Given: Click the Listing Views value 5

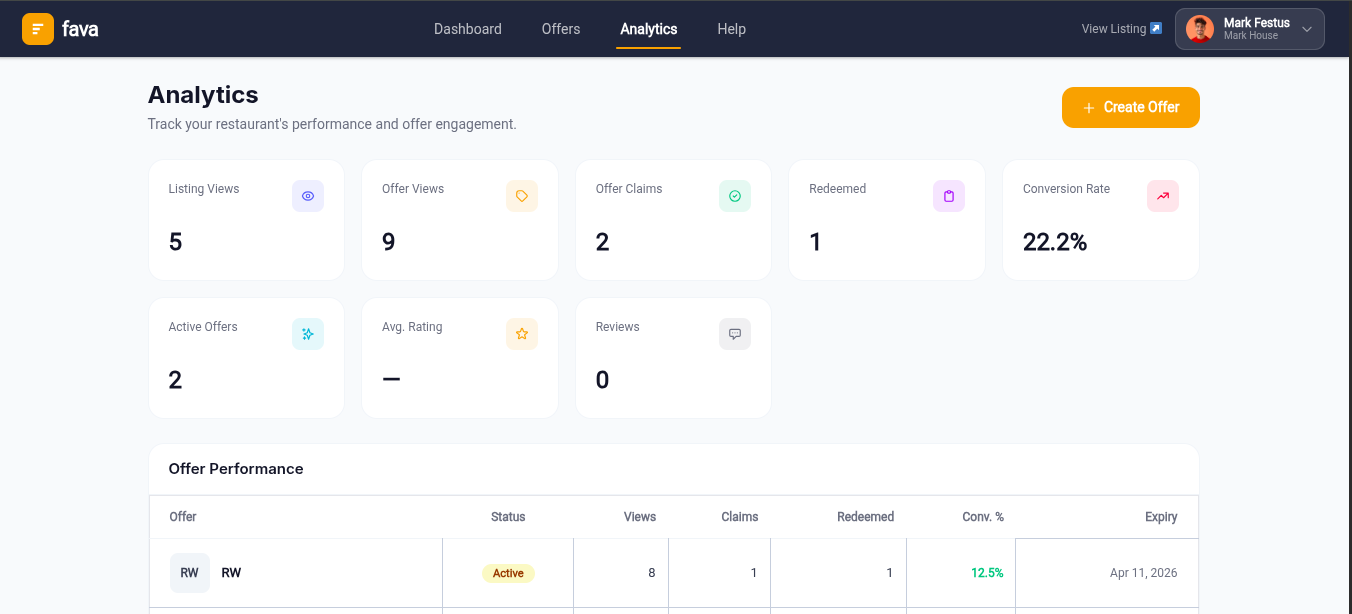Looking at the screenshot, I should tap(176, 242).
